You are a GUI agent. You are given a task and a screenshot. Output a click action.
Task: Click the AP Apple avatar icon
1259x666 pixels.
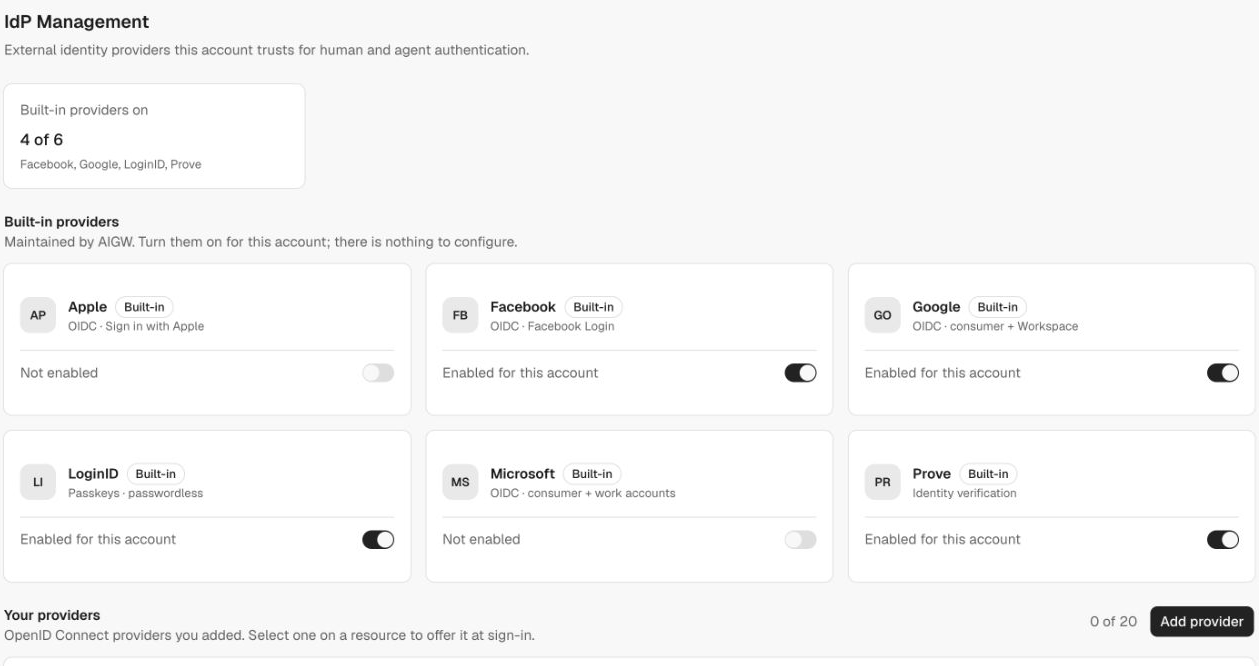[37, 315]
